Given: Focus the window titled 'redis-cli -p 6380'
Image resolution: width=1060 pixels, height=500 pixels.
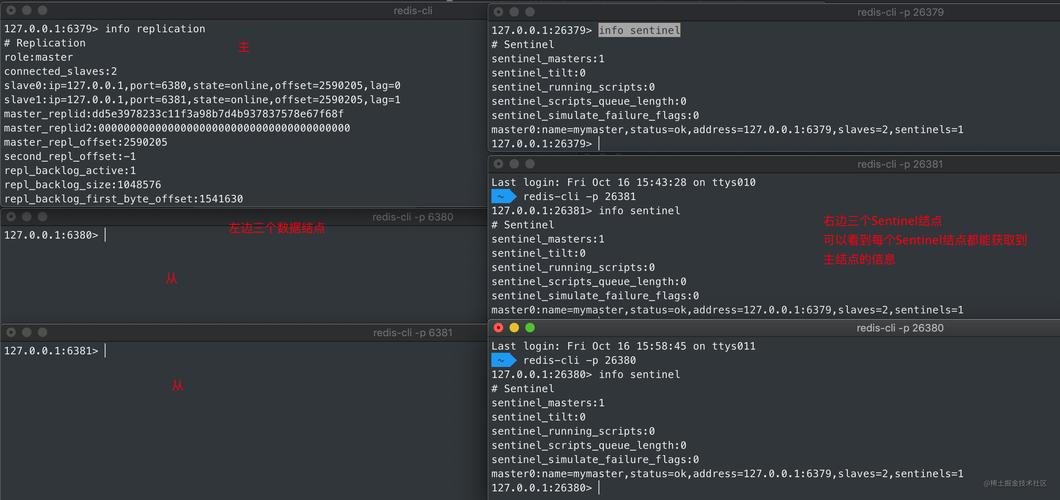Looking at the screenshot, I should [x=412, y=217].
